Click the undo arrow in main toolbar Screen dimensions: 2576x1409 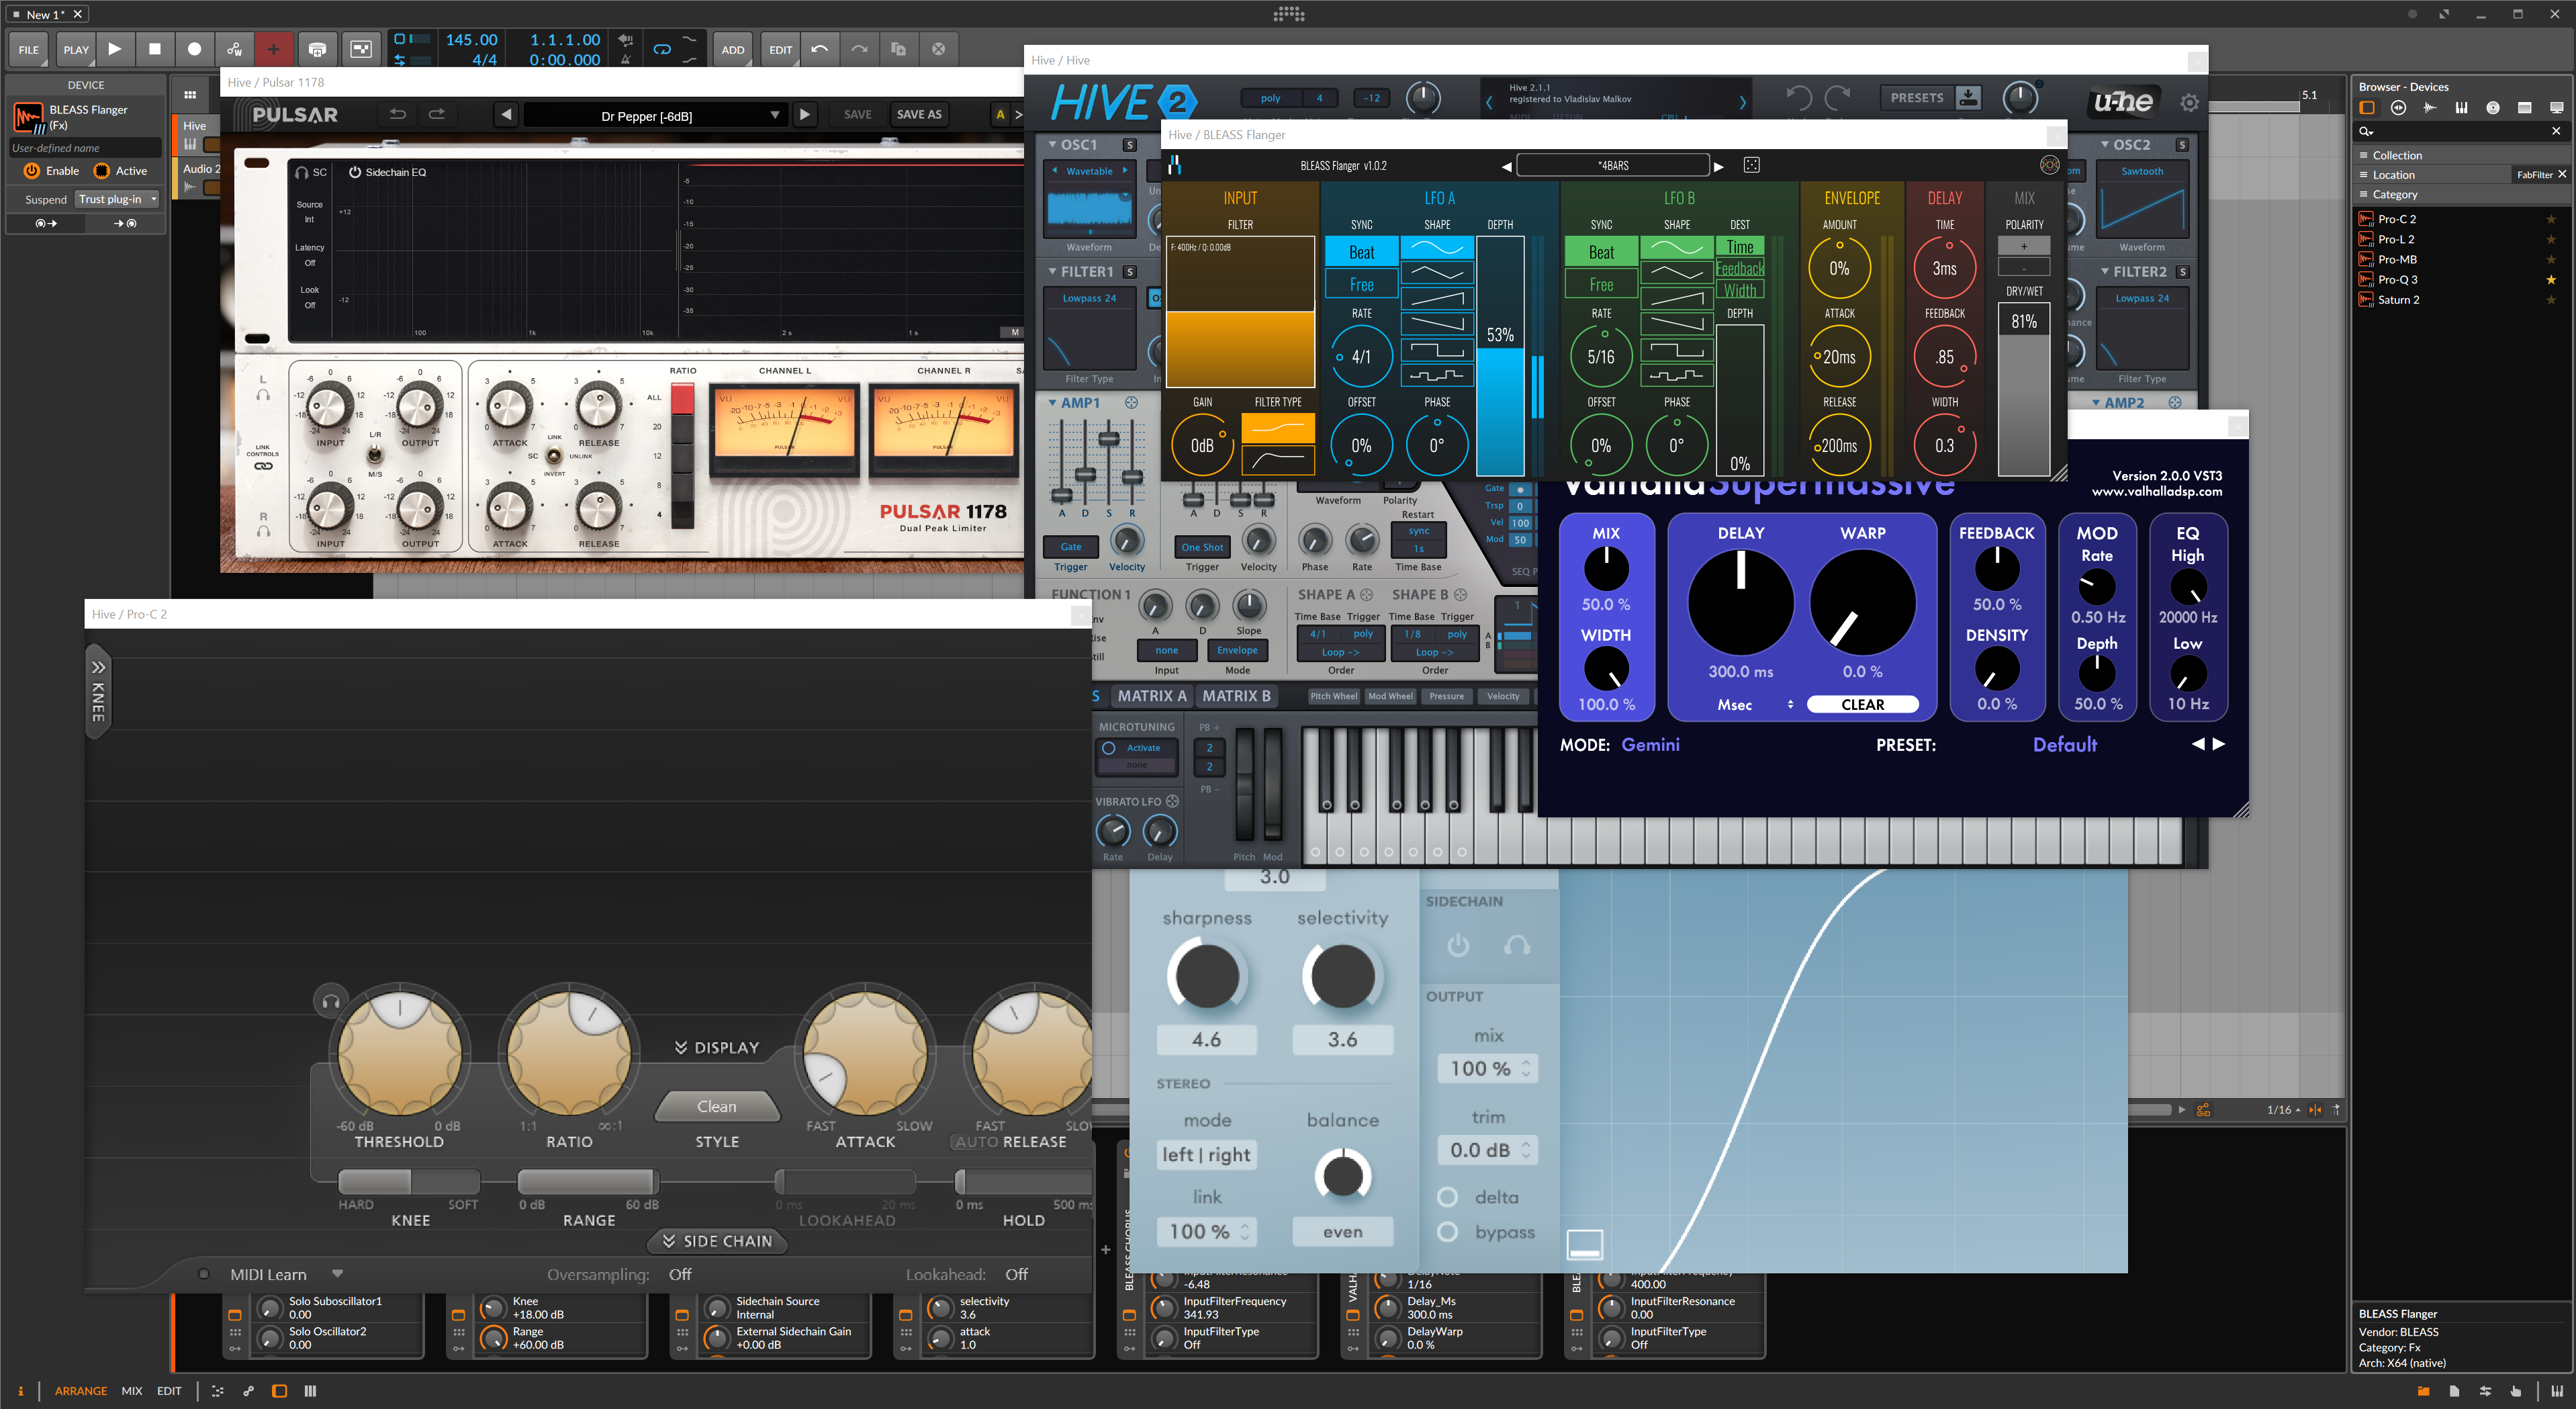coord(820,48)
